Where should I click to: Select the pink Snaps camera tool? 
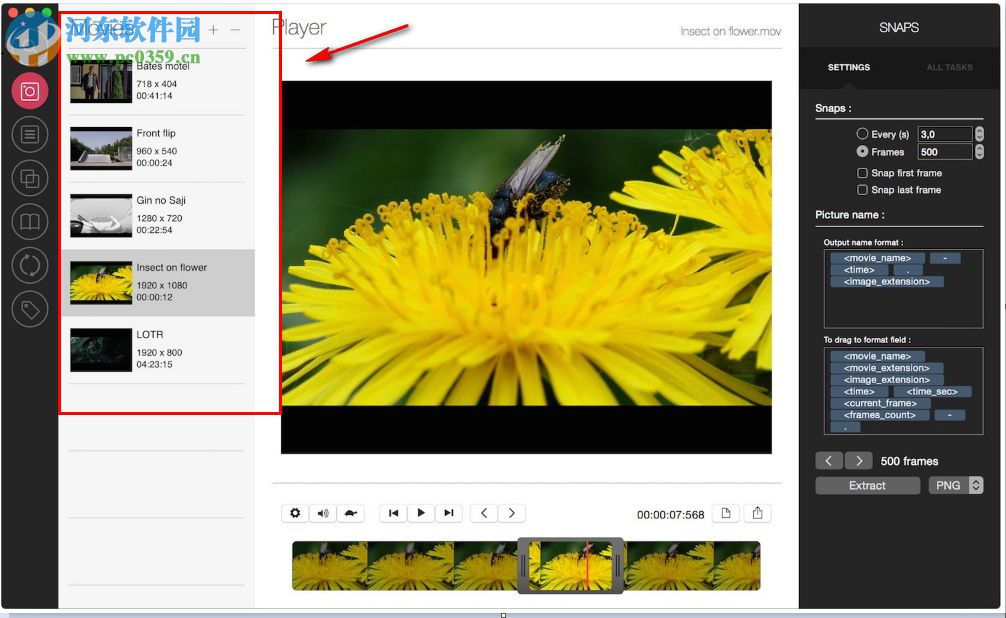pyautogui.click(x=30, y=90)
